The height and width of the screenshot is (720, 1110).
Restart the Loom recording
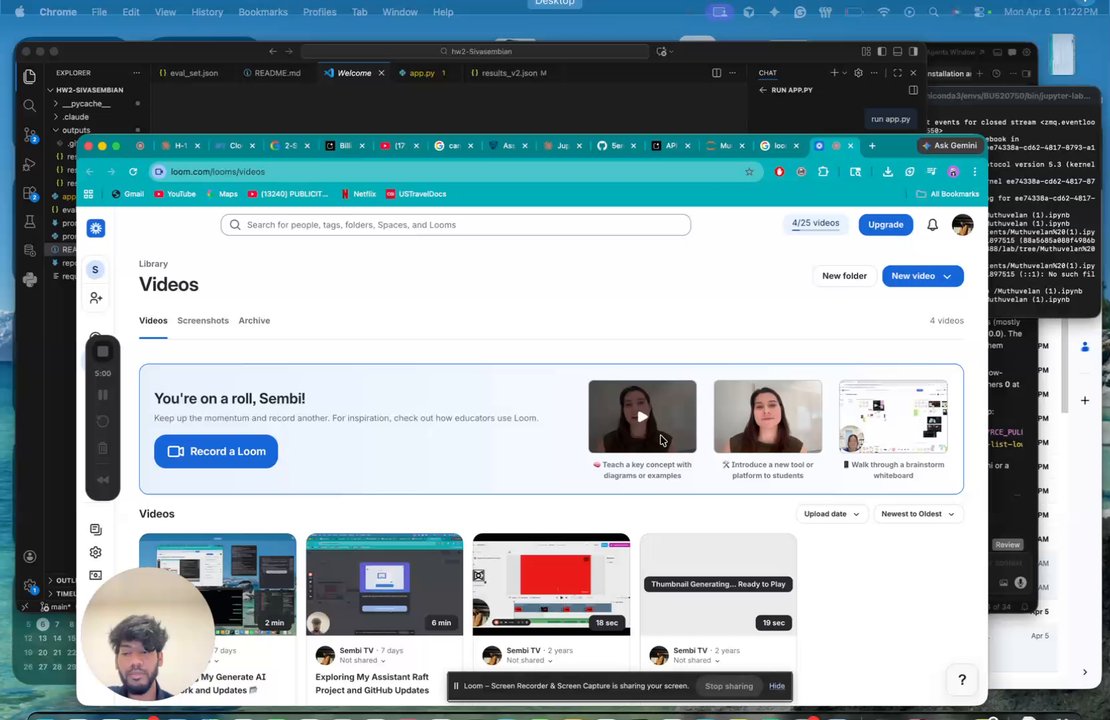pos(103,421)
